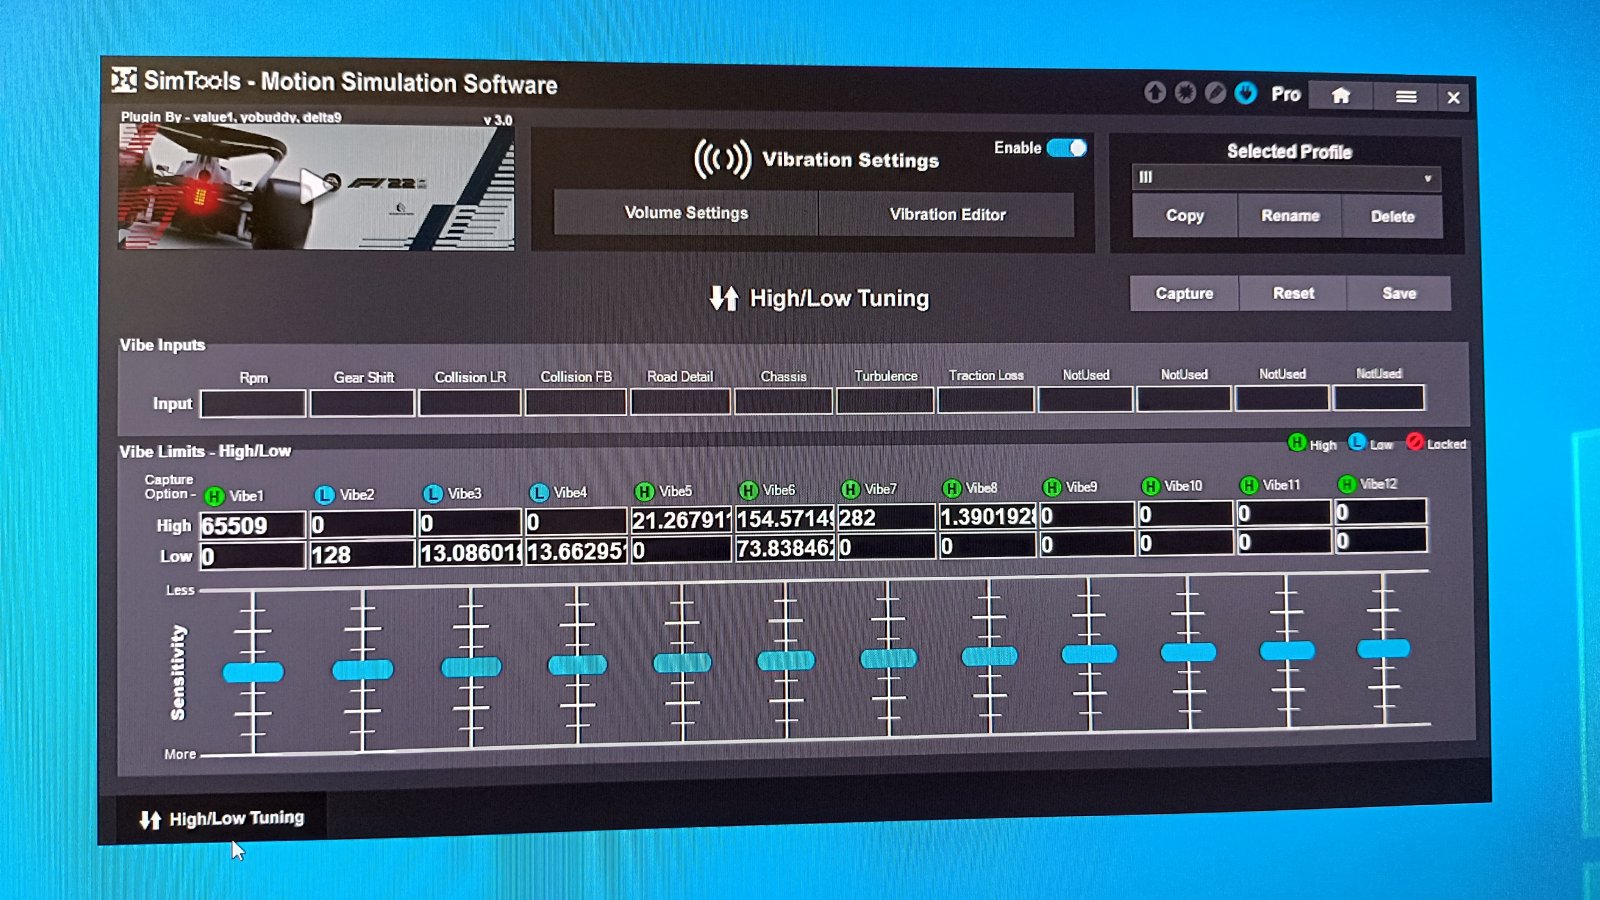Open Volume Settings
The image size is (1600, 900).
(x=686, y=213)
